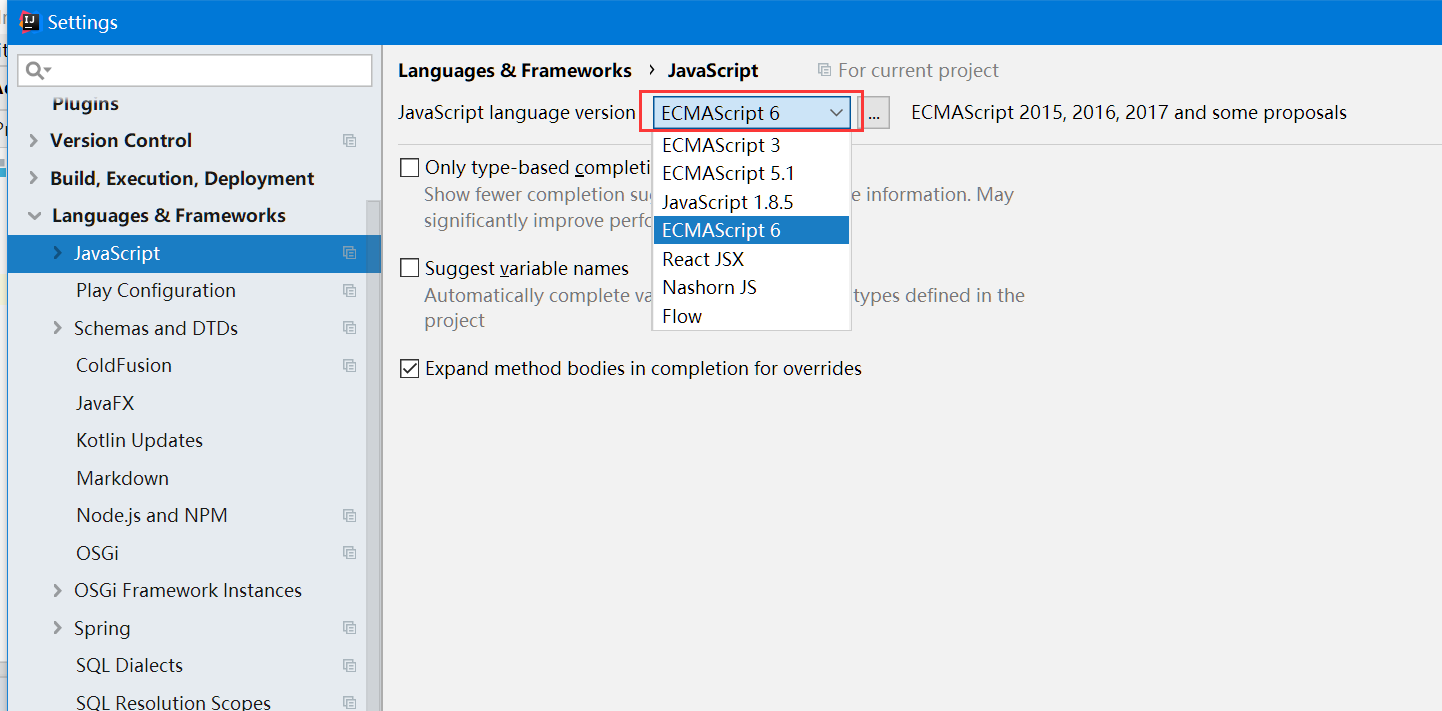
Task: Open OSGi settings page
Action: pos(97,553)
